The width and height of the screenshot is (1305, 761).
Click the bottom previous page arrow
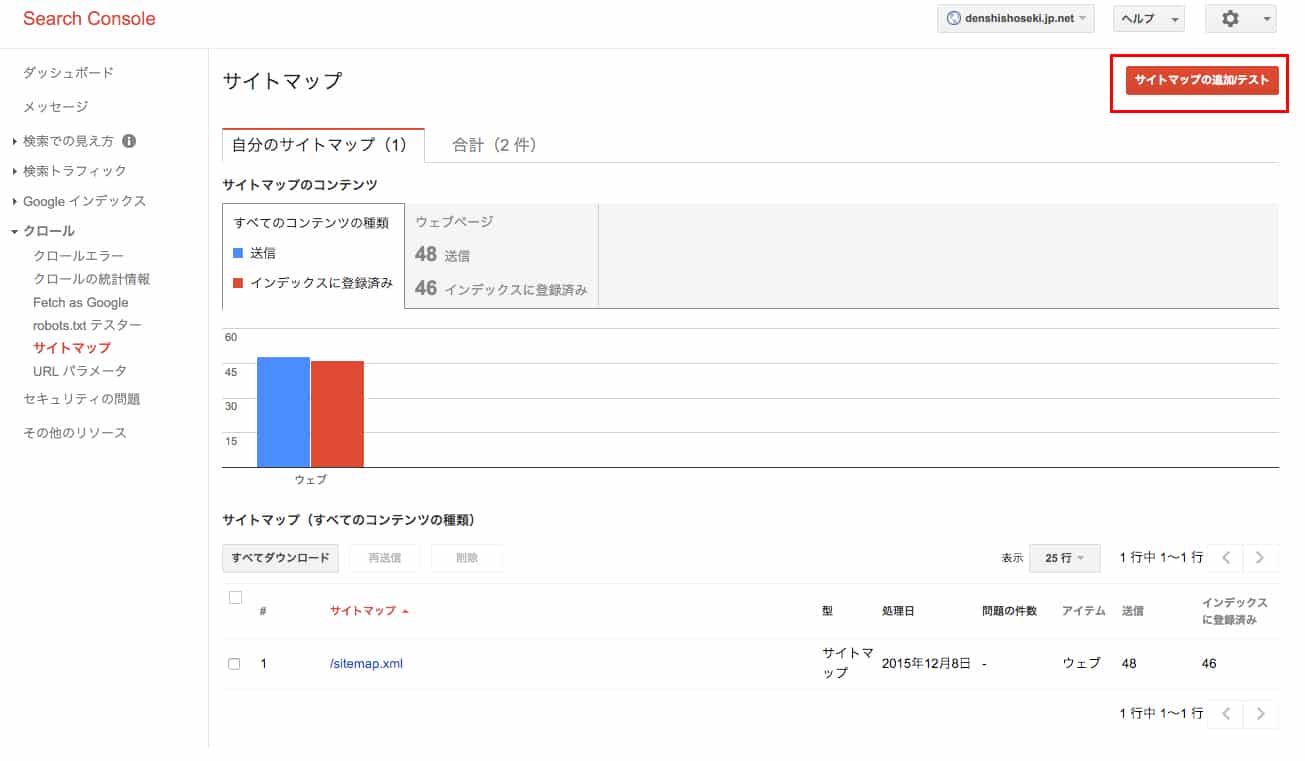pos(1226,714)
